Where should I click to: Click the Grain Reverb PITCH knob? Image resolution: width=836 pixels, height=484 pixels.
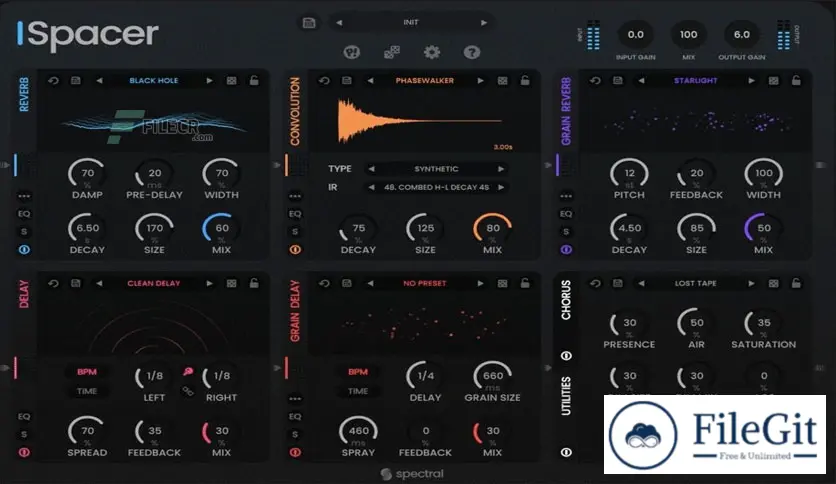click(629, 174)
